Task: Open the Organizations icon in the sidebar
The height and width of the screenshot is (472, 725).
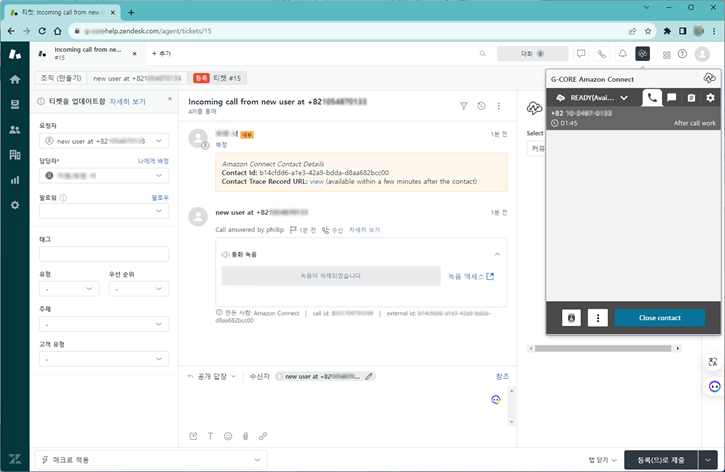Action: point(15,154)
